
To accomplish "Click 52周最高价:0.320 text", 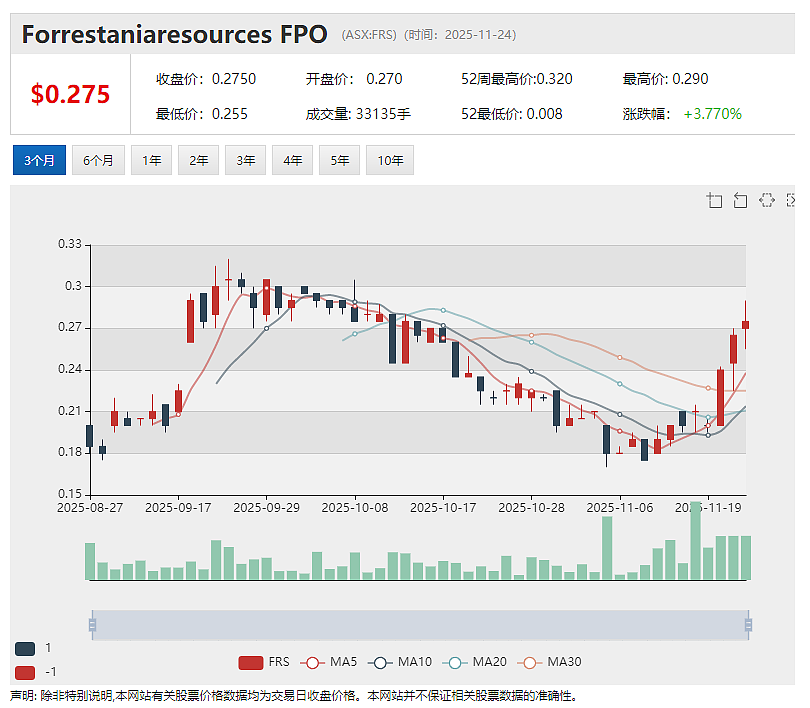I will (x=517, y=79).
